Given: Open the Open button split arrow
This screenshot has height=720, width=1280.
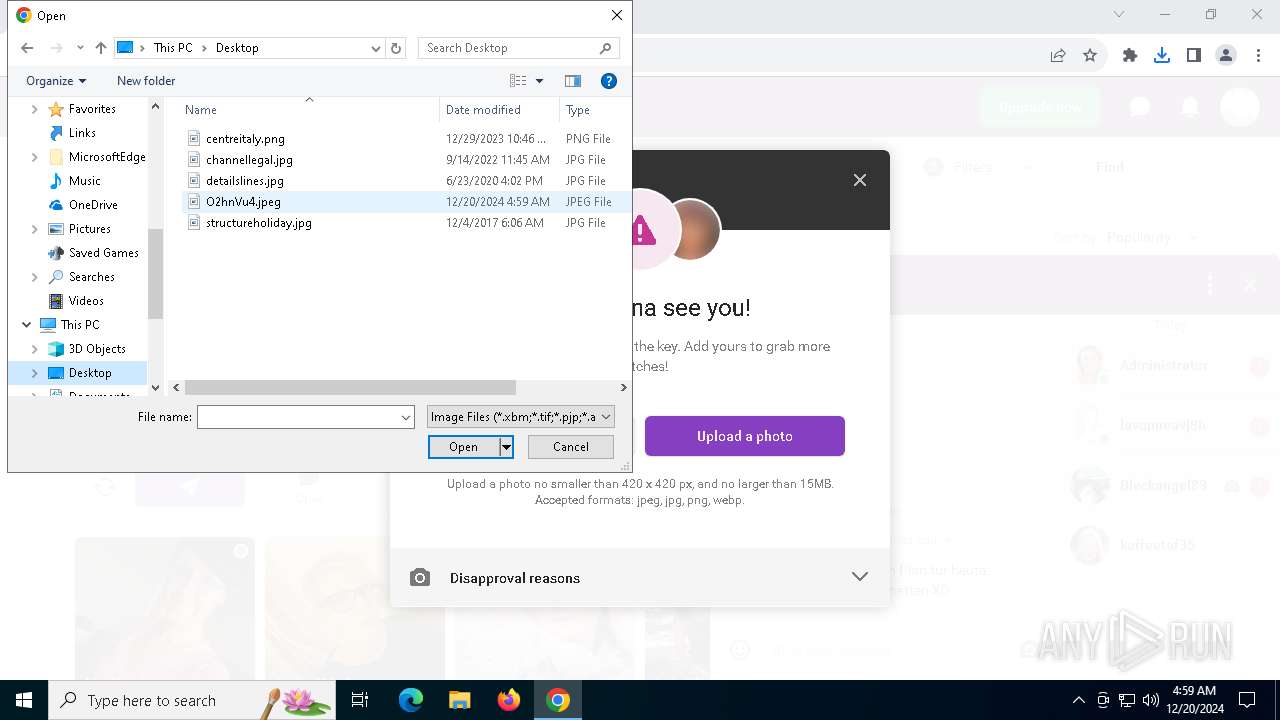Looking at the screenshot, I should (x=507, y=447).
